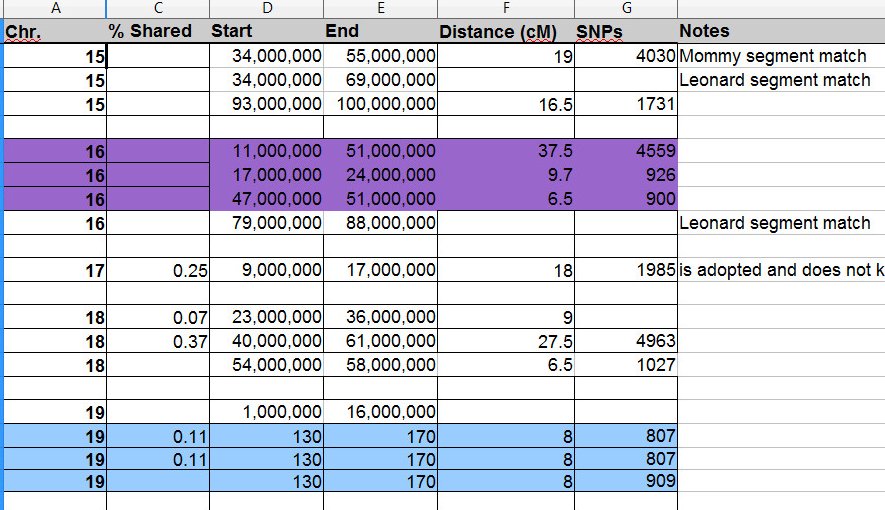Click the 'Distance (cM)' header cell
This screenshot has width=885, height=510.
tap(506, 31)
